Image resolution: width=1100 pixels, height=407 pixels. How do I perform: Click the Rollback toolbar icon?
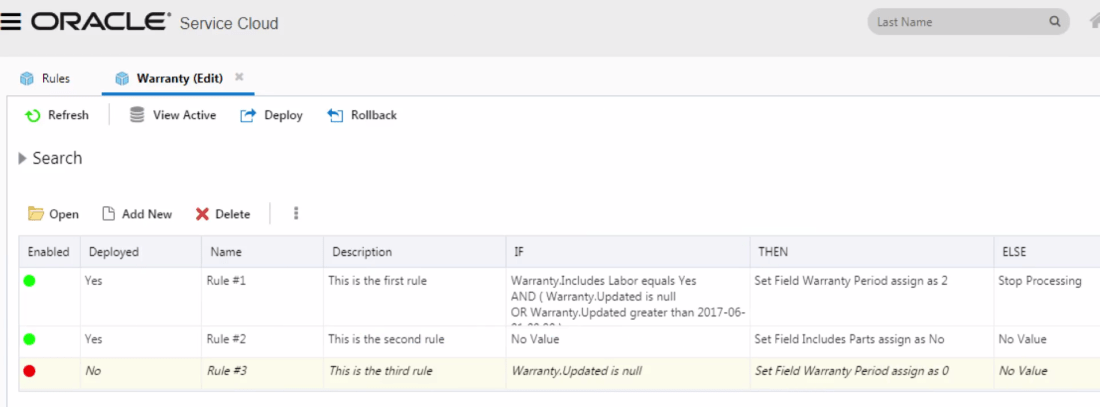[x=335, y=116]
